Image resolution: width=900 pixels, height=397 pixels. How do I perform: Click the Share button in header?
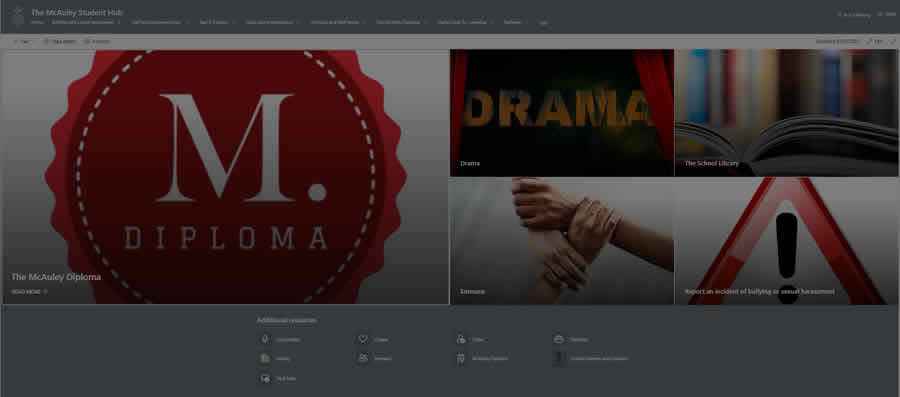point(887,14)
